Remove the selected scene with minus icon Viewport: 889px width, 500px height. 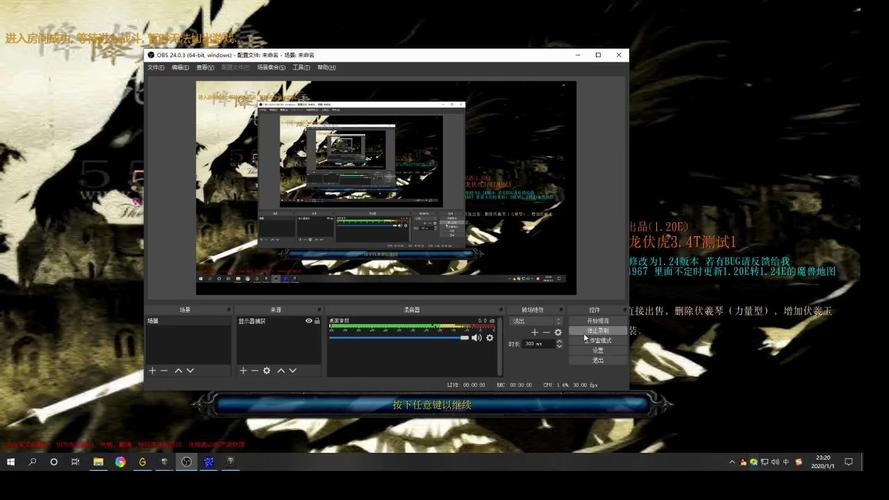[164, 370]
